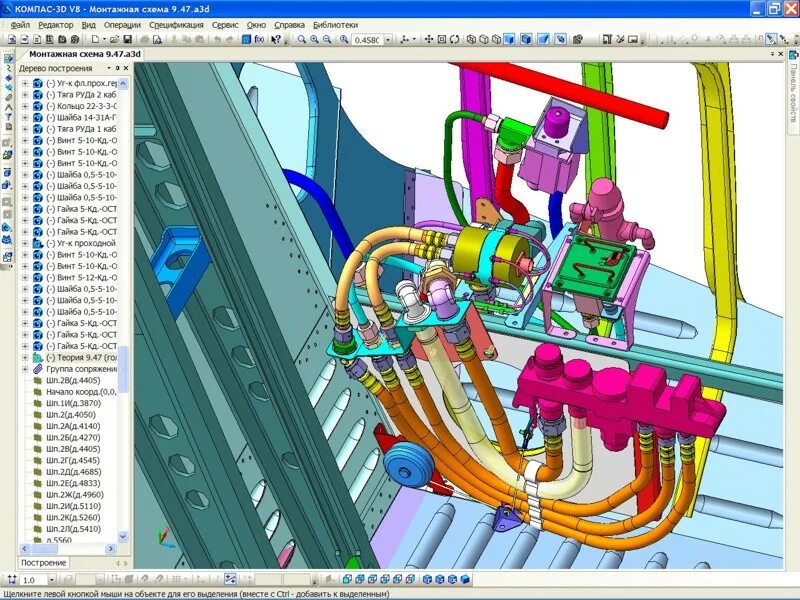This screenshot has width=800, height=600.
Task: Switch model display to wireframe mode
Action: point(471,39)
